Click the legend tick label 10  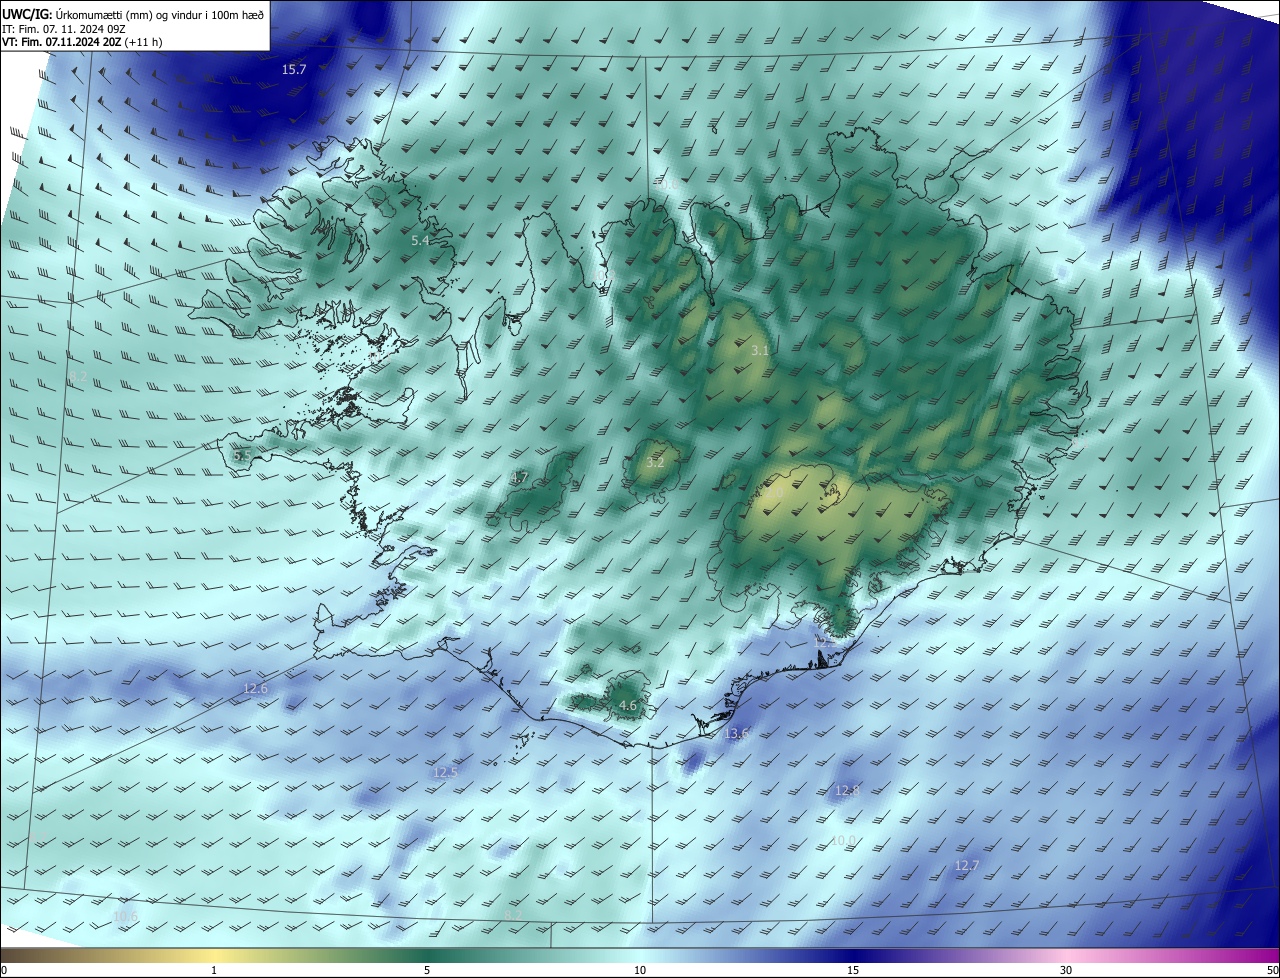(640, 970)
